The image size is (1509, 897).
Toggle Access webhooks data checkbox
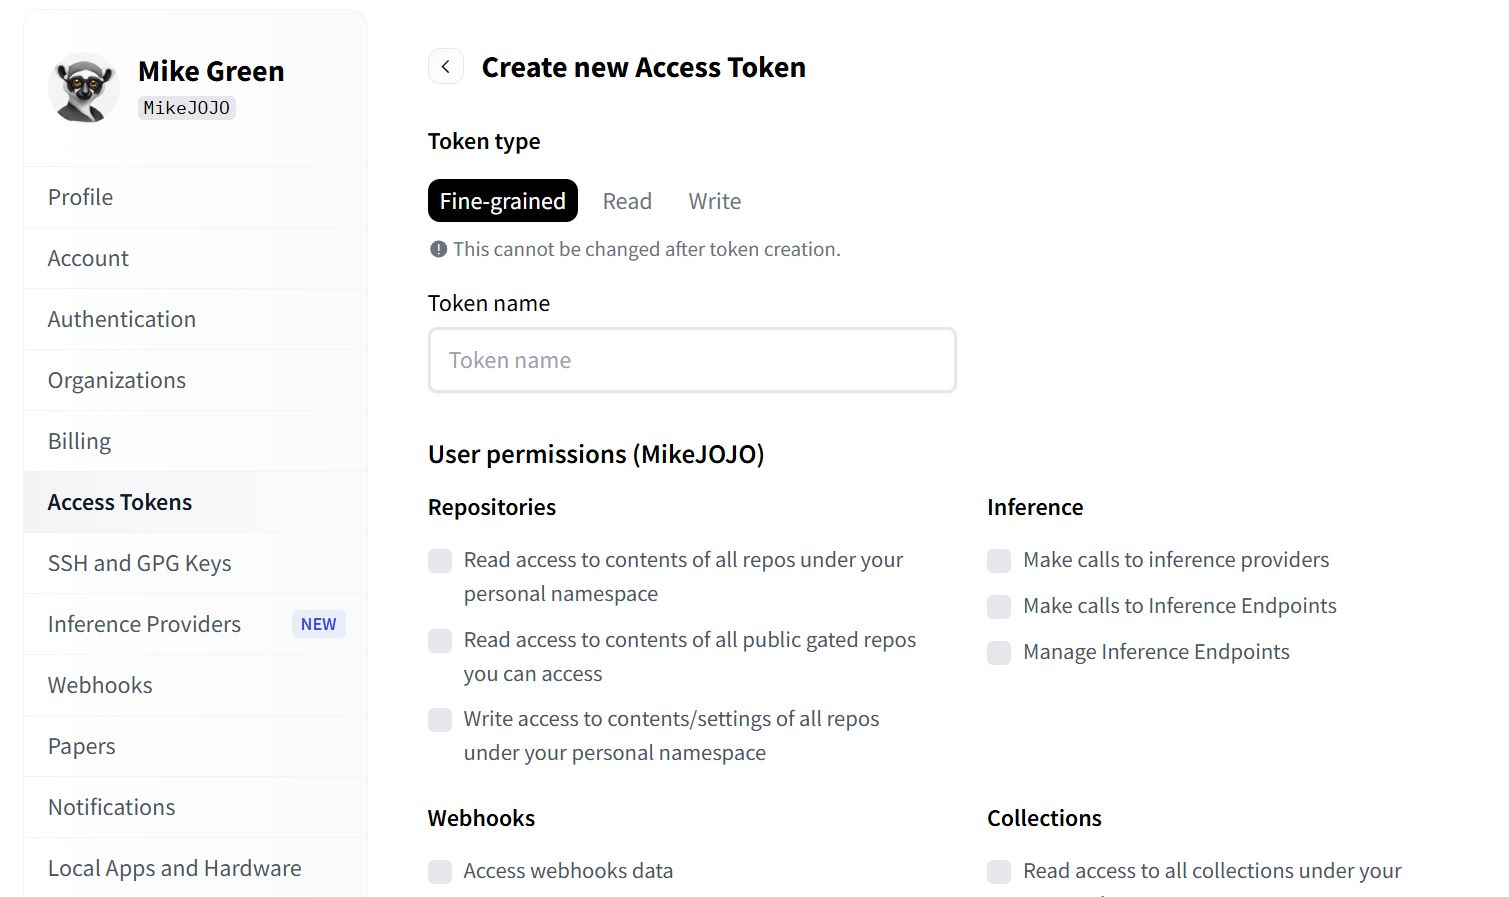click(x=440, y=872)
